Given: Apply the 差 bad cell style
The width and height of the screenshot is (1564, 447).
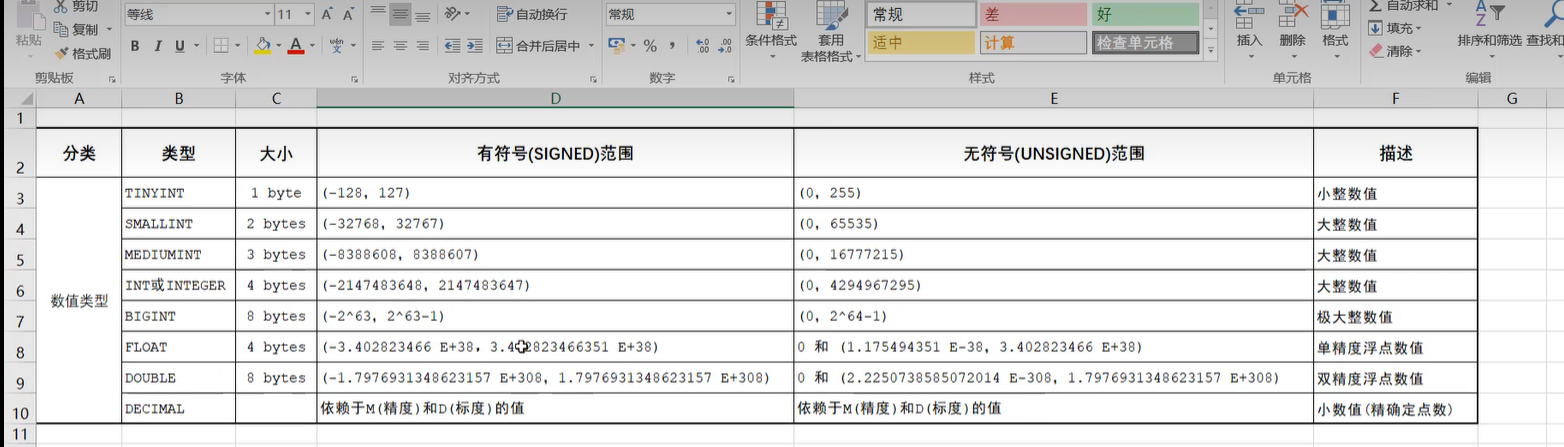Looking at the screenshot, I should pos(1033,14).
